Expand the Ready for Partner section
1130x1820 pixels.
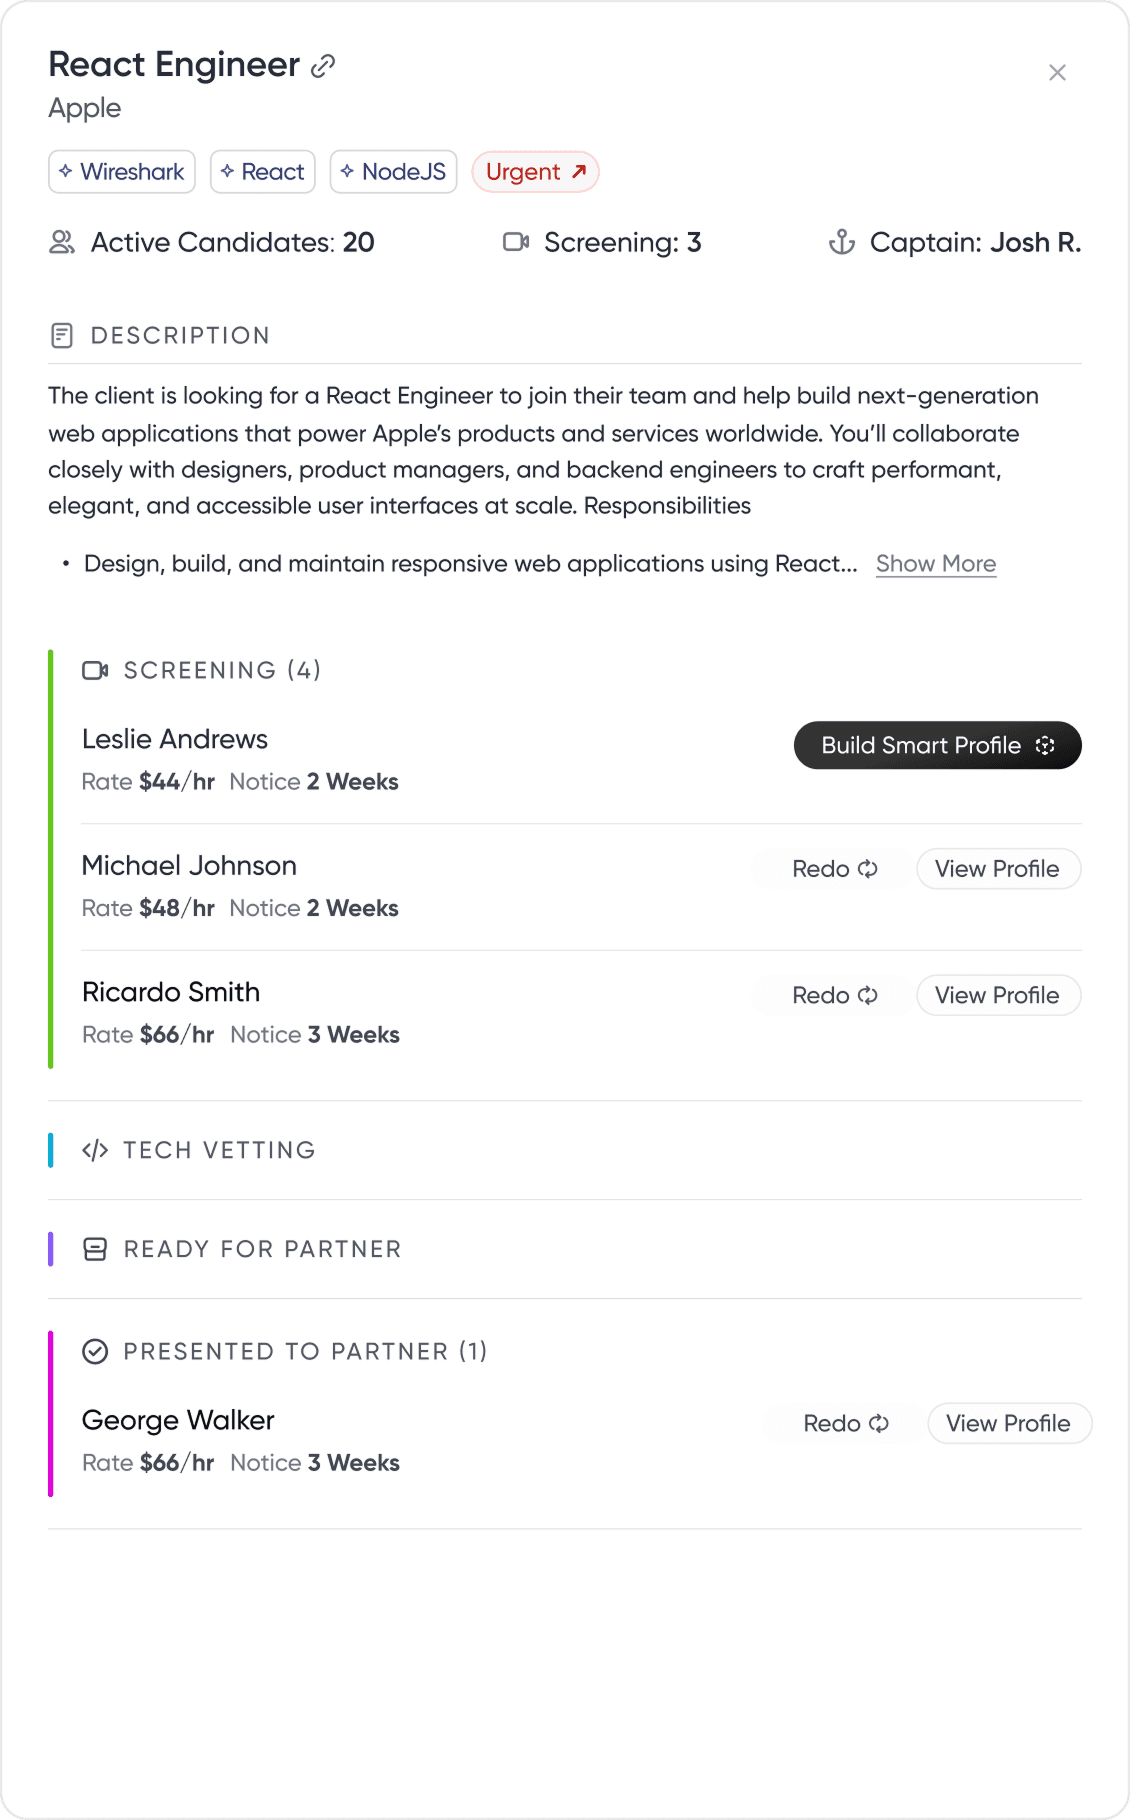[x=262, y=1250]
